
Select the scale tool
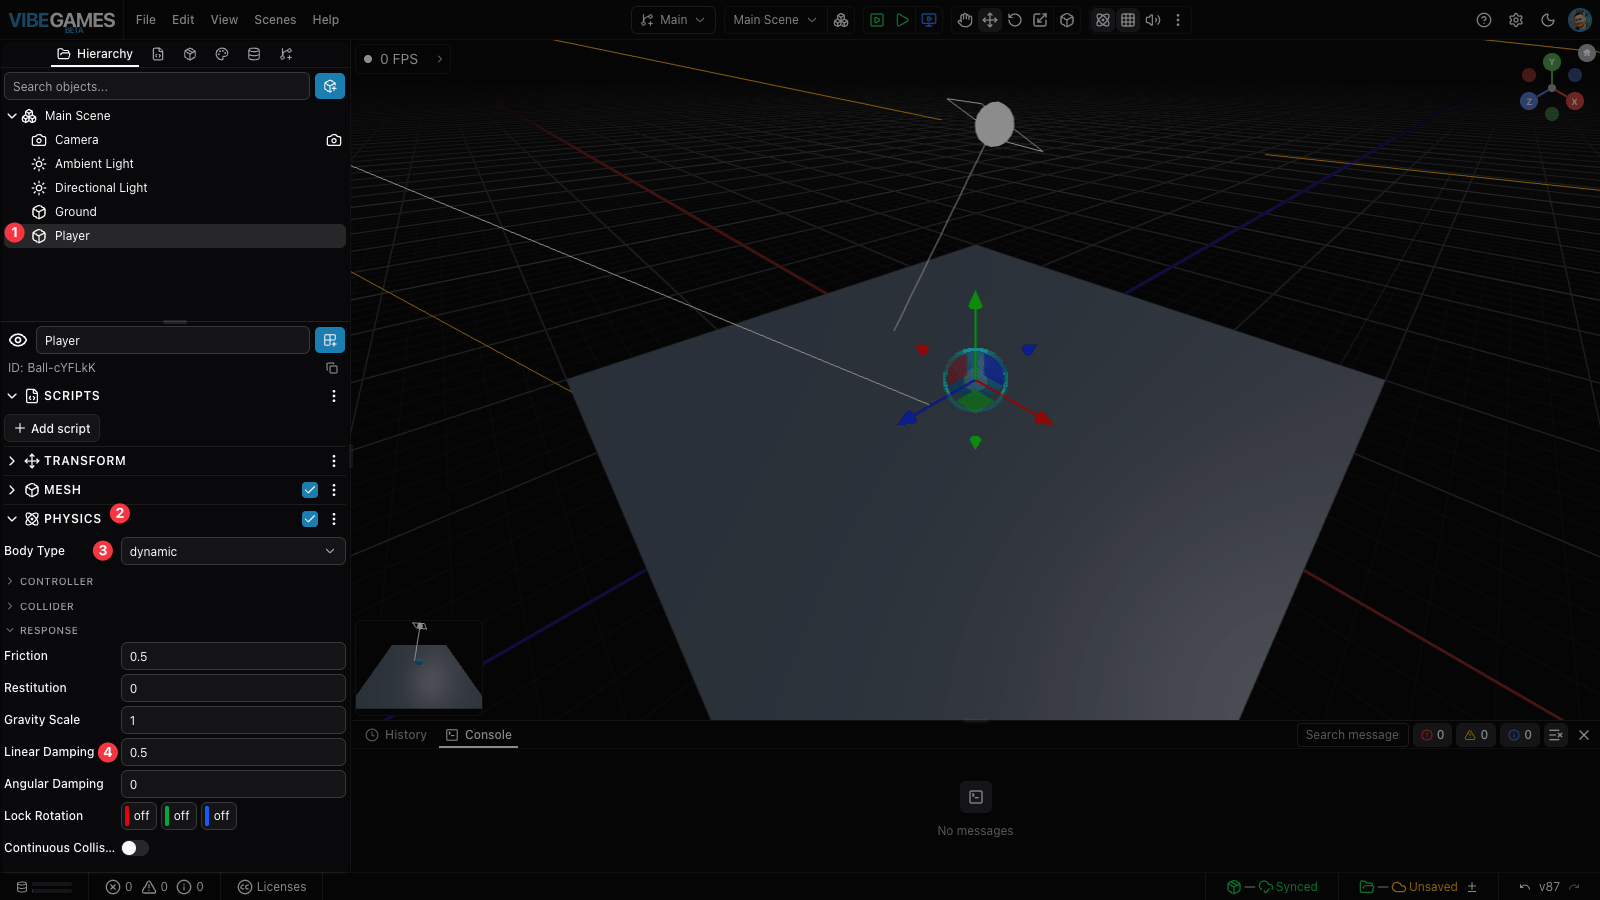point(1040,20)
